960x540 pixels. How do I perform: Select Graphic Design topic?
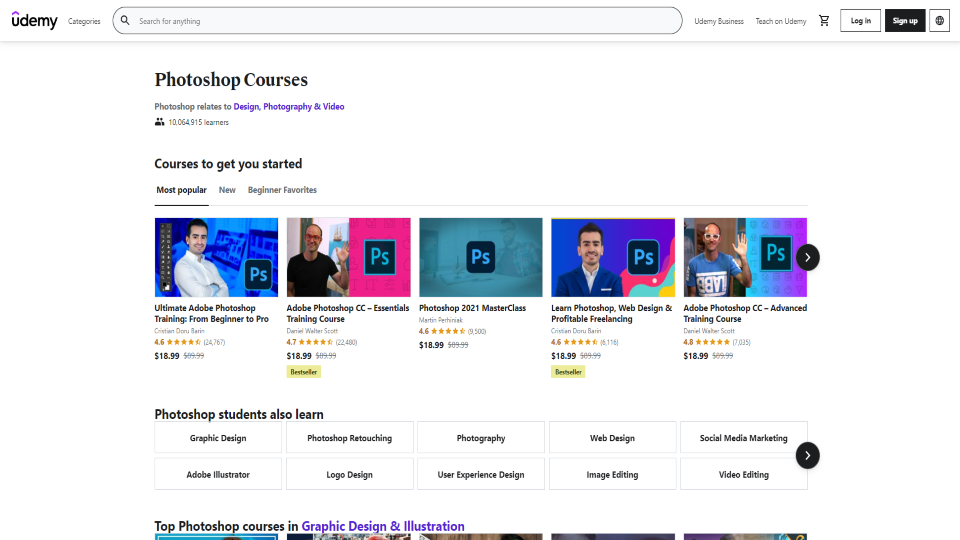(x=218, y=438)
